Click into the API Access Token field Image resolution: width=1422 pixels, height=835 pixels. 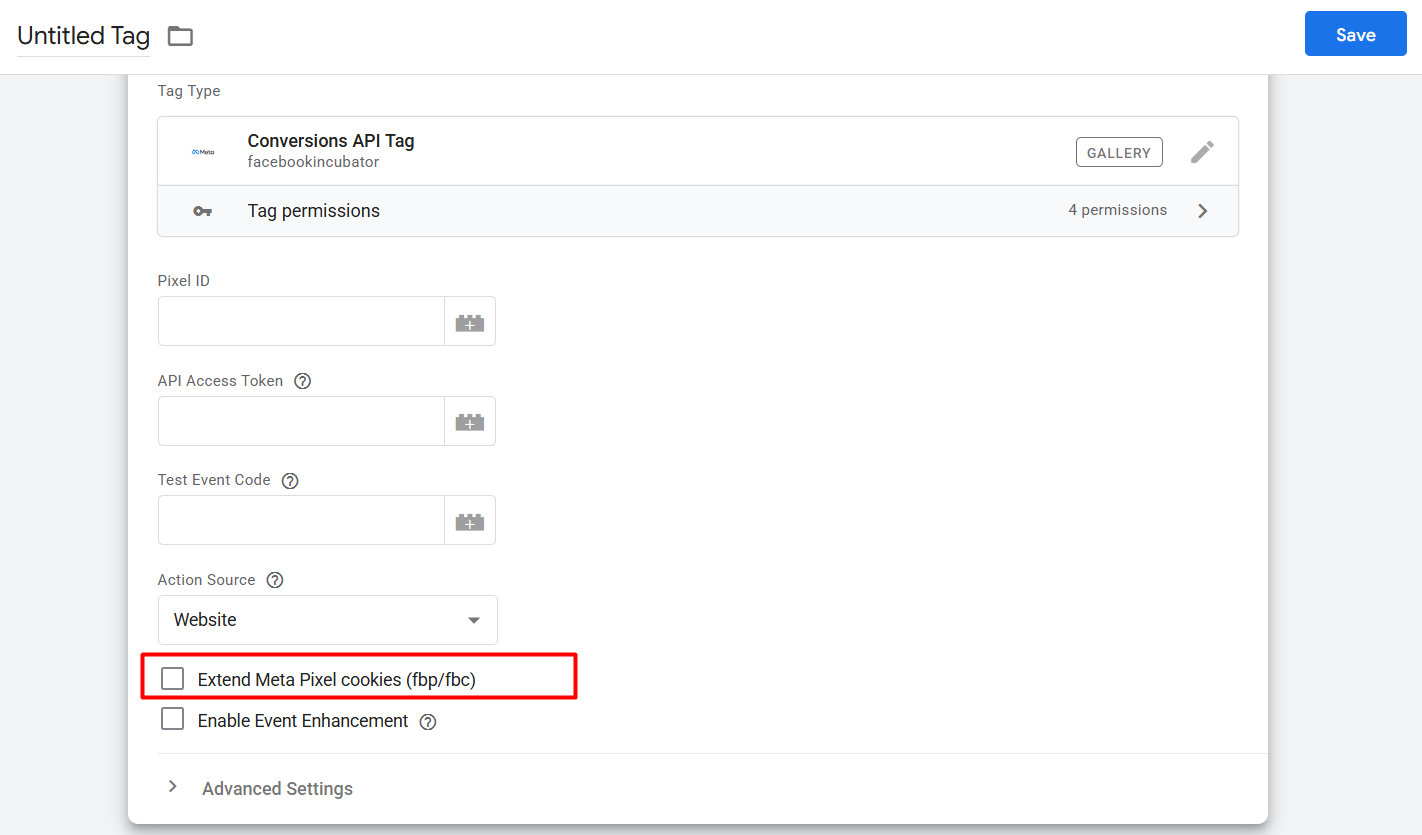pyautogui.click(x=301, y=421)
